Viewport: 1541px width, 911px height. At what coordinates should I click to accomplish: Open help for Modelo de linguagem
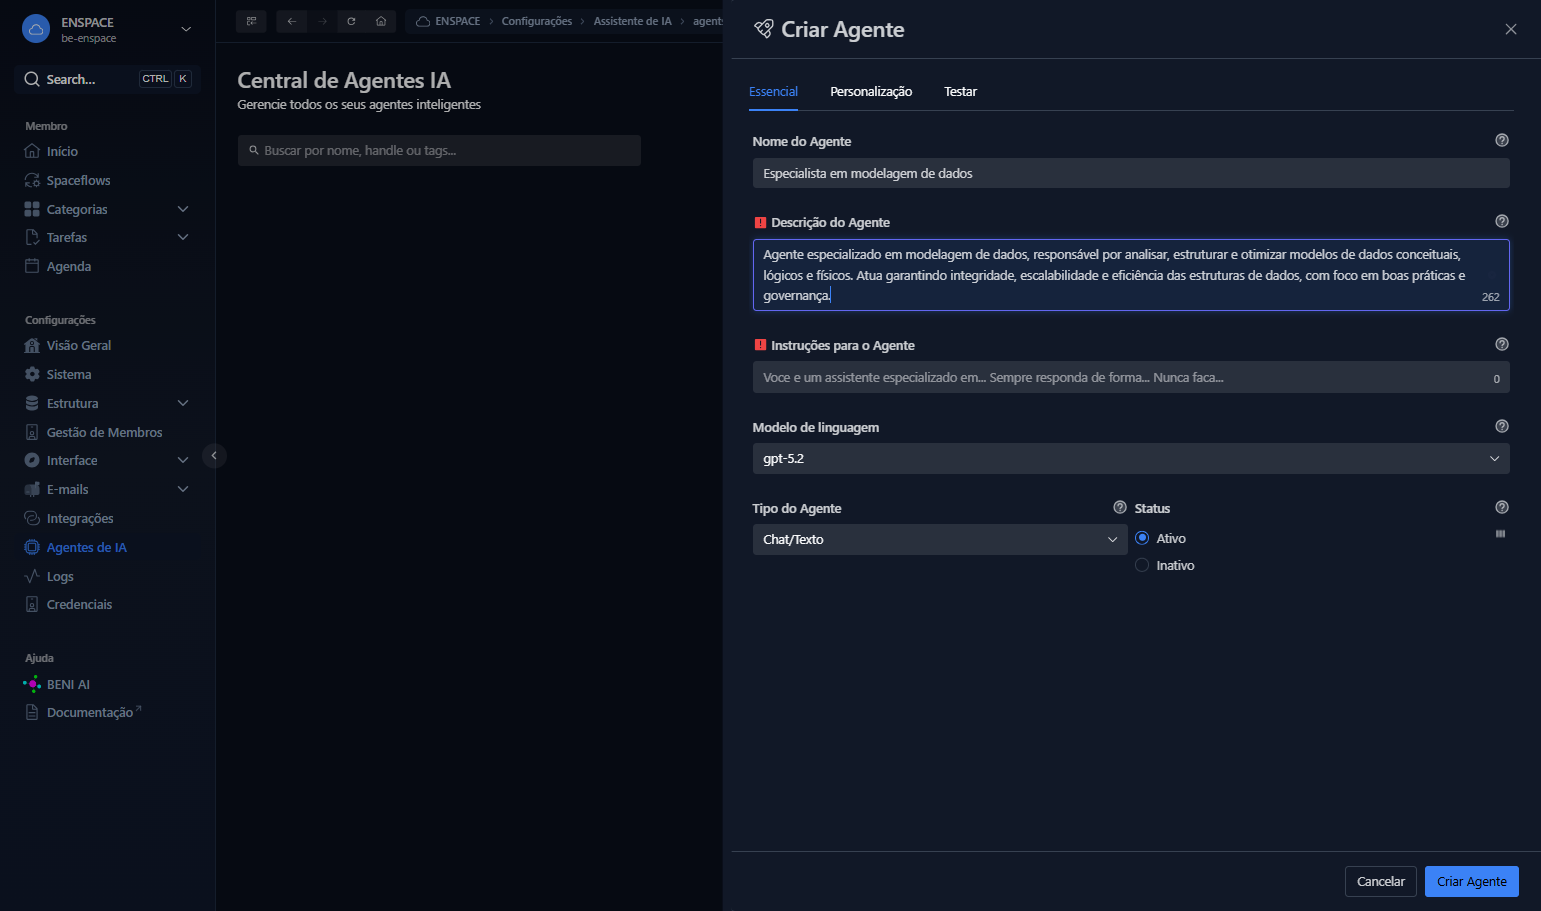1501,427
